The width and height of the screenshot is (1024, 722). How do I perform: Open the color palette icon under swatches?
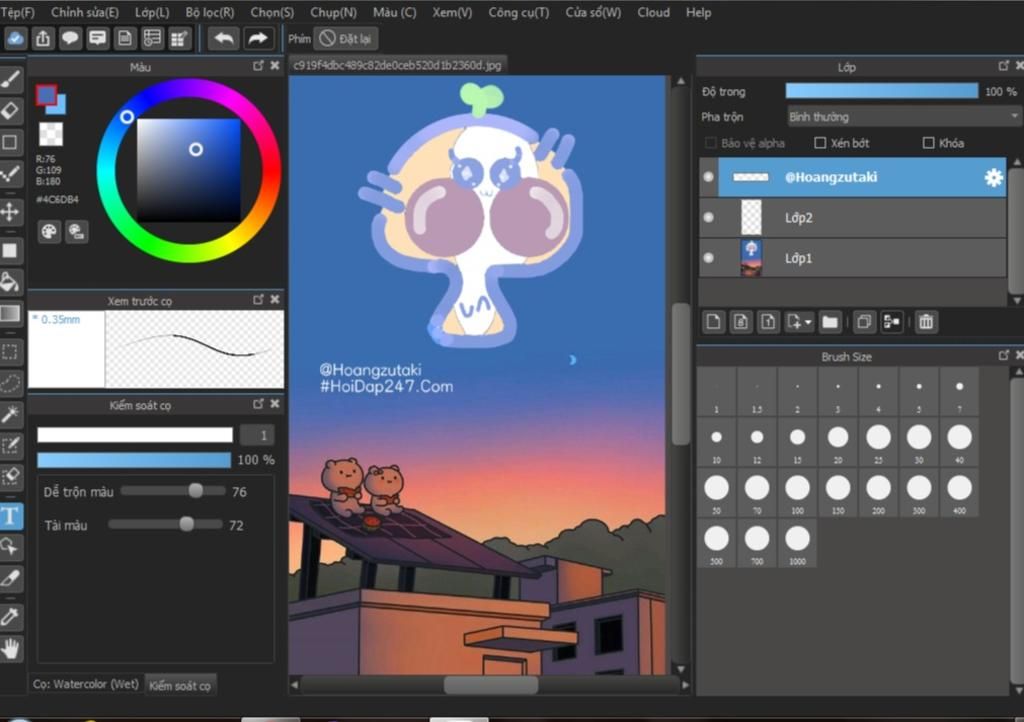(x=49, y=232)
